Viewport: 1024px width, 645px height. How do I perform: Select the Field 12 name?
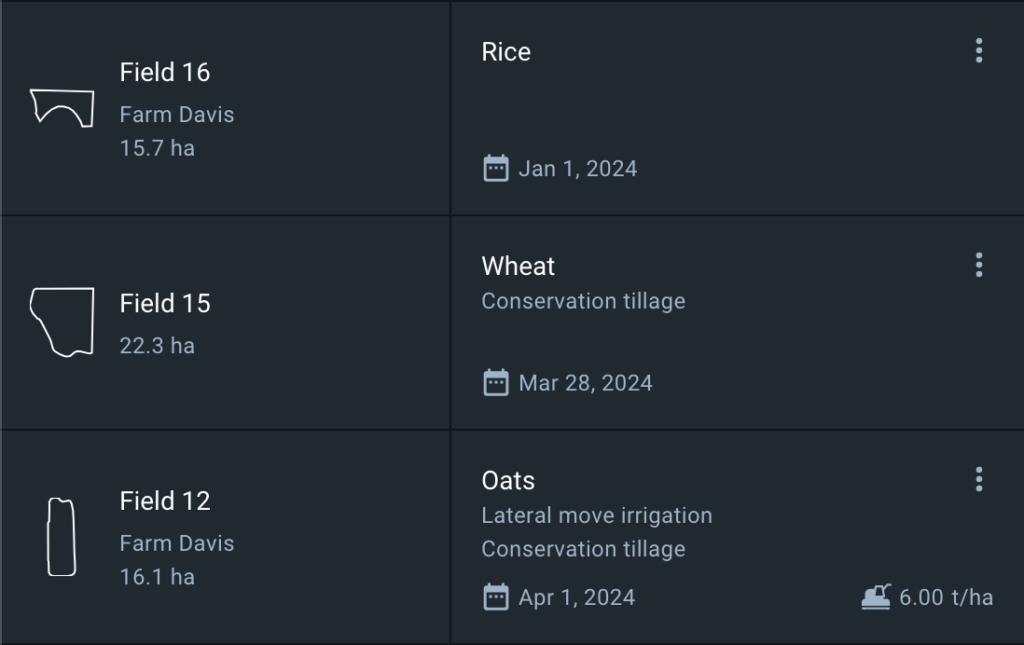point(165,501)
